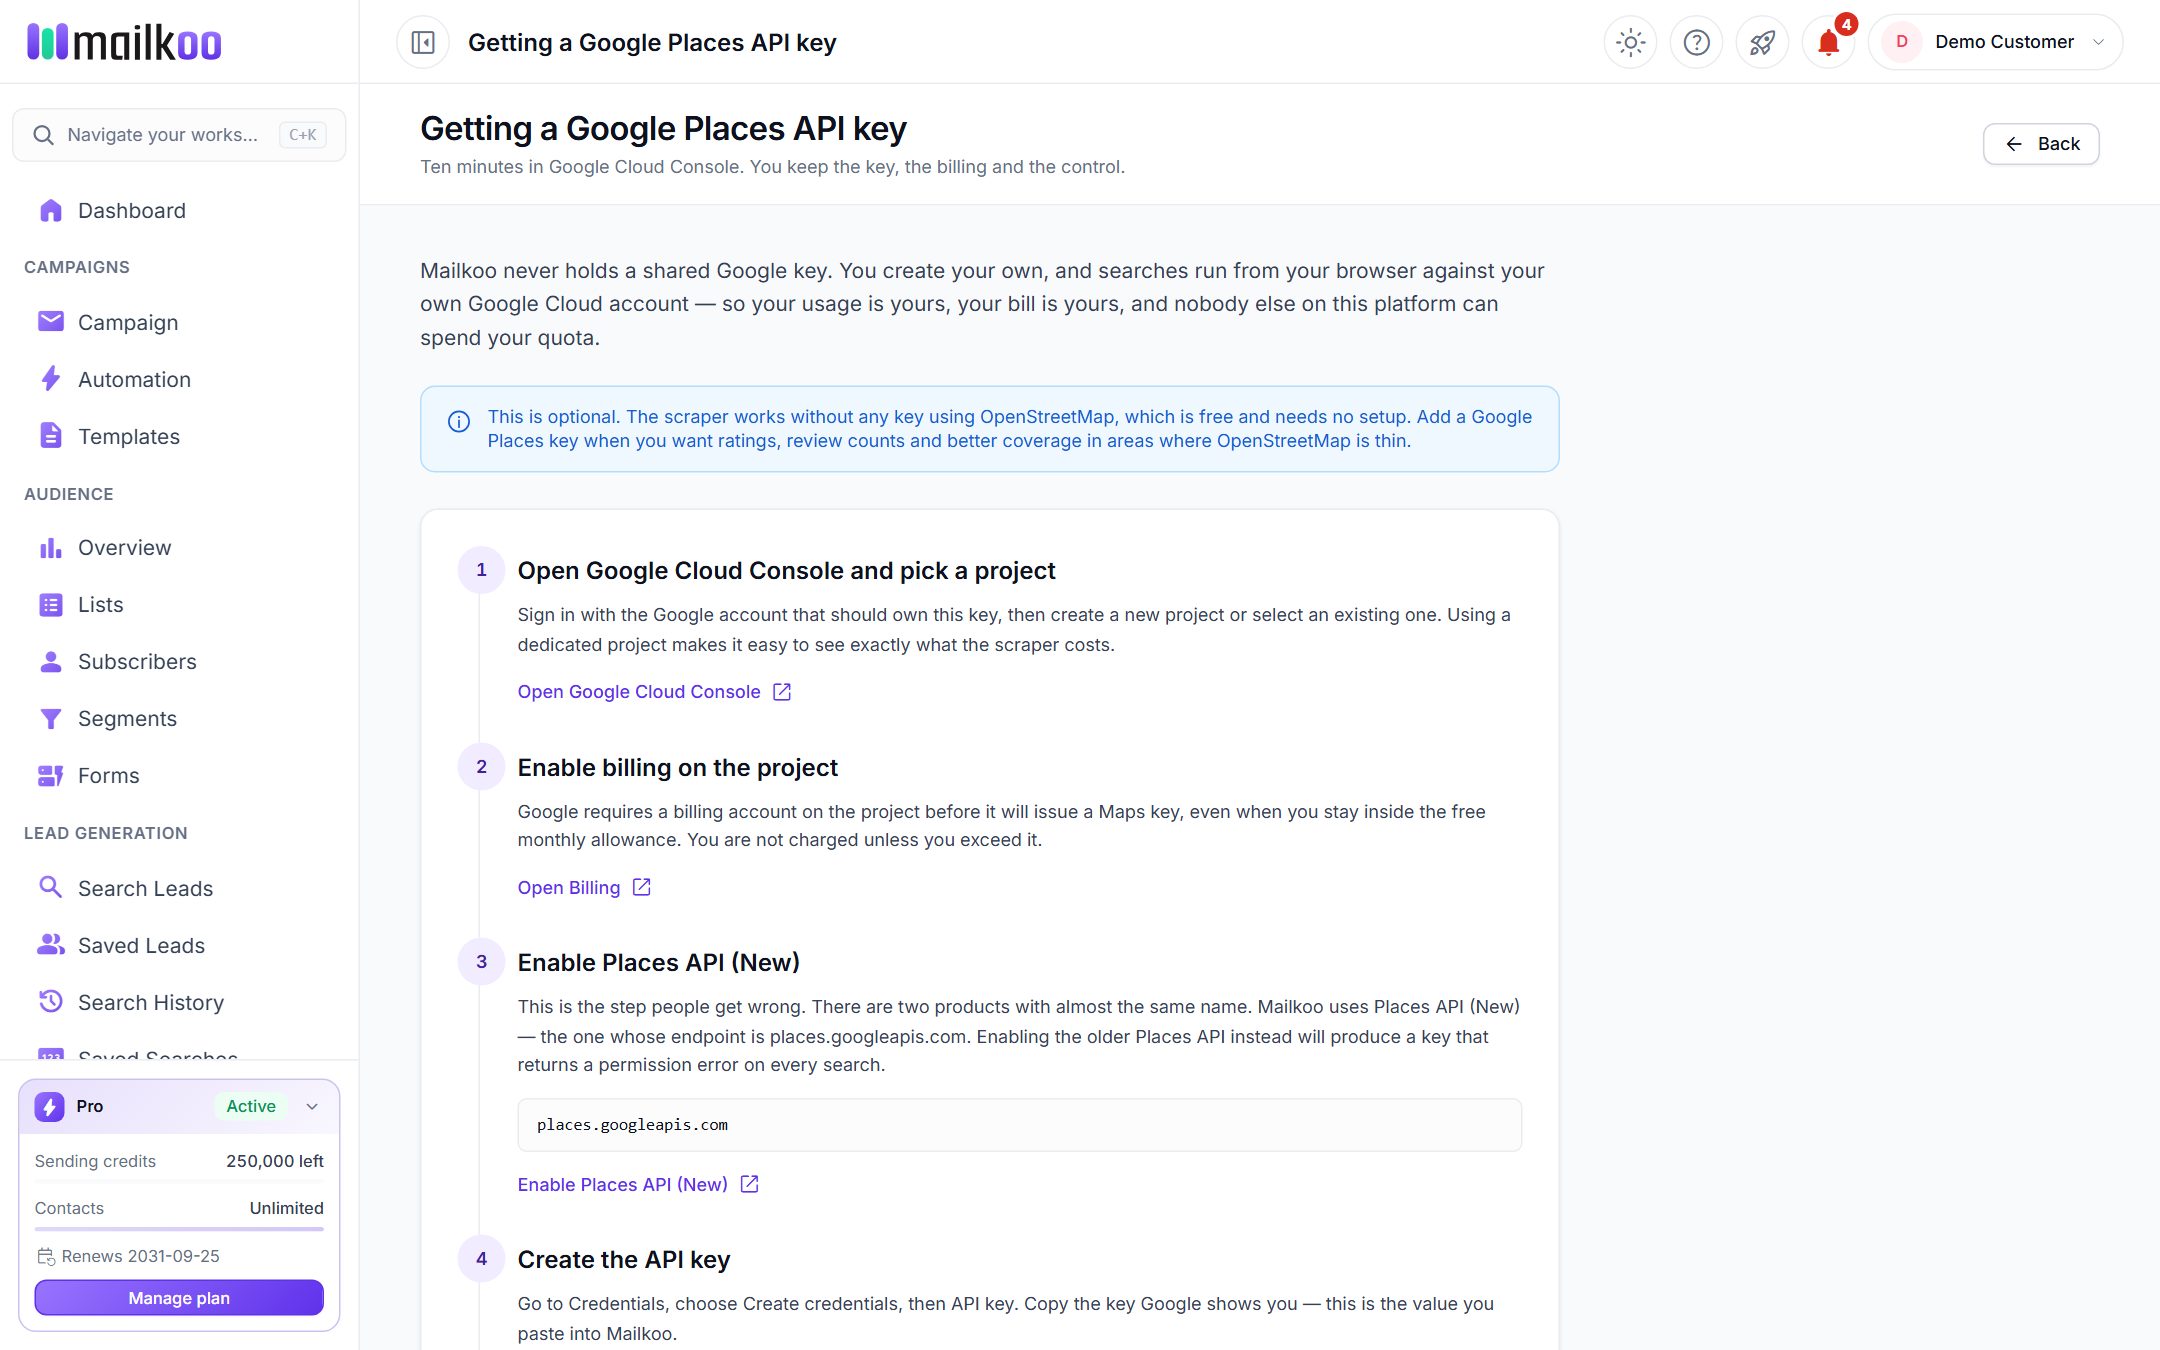Go to Automation in the sidebar
This screenshot has height=1350, width=2160.
pyautogui.click(x=179, y=380)
